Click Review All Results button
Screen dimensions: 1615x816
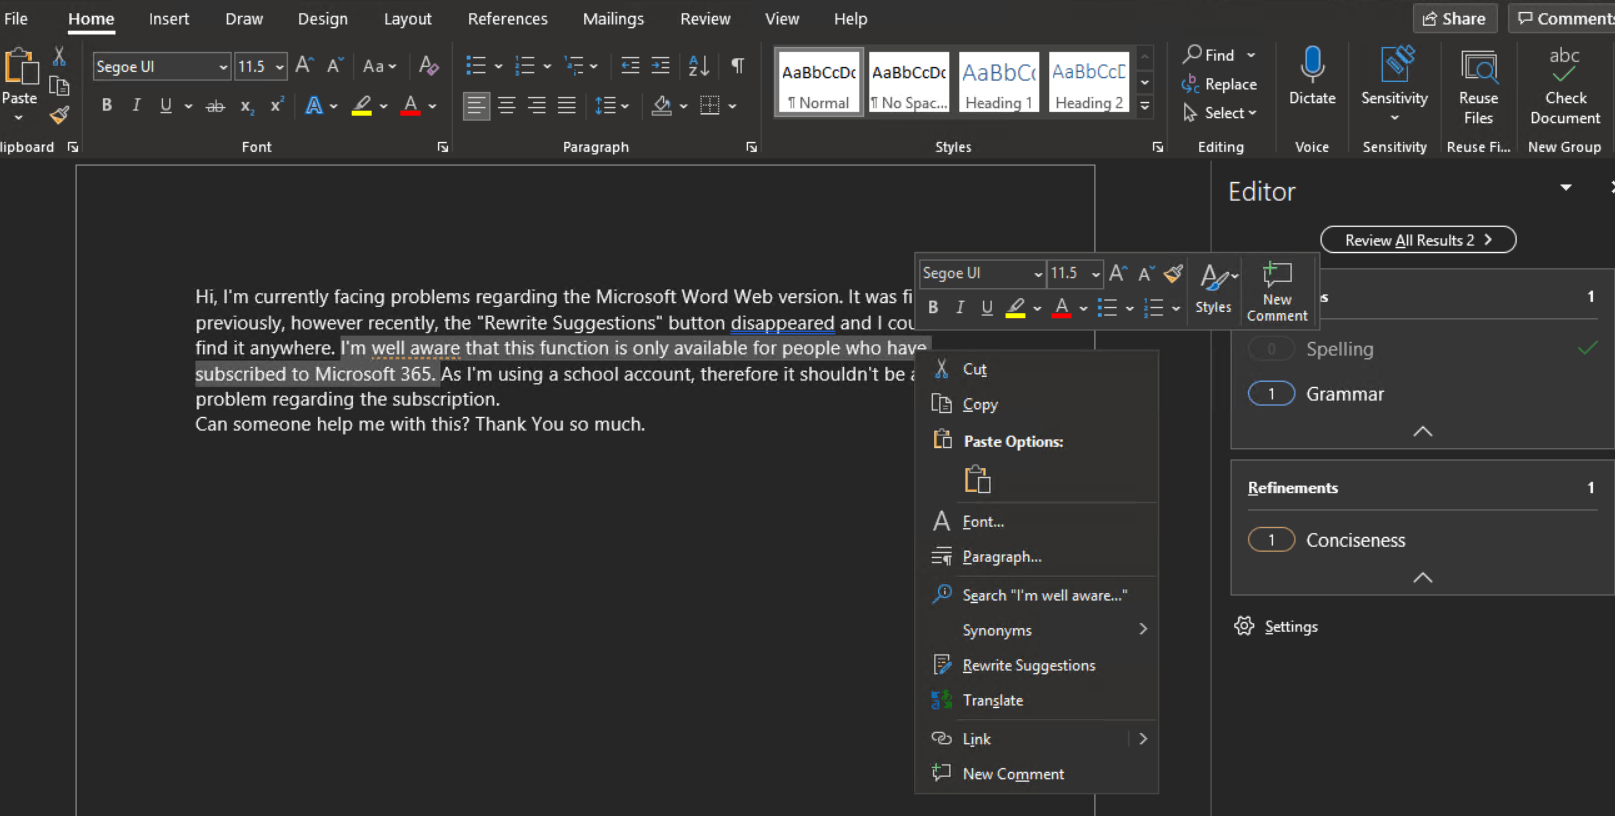pos(1417,240)
